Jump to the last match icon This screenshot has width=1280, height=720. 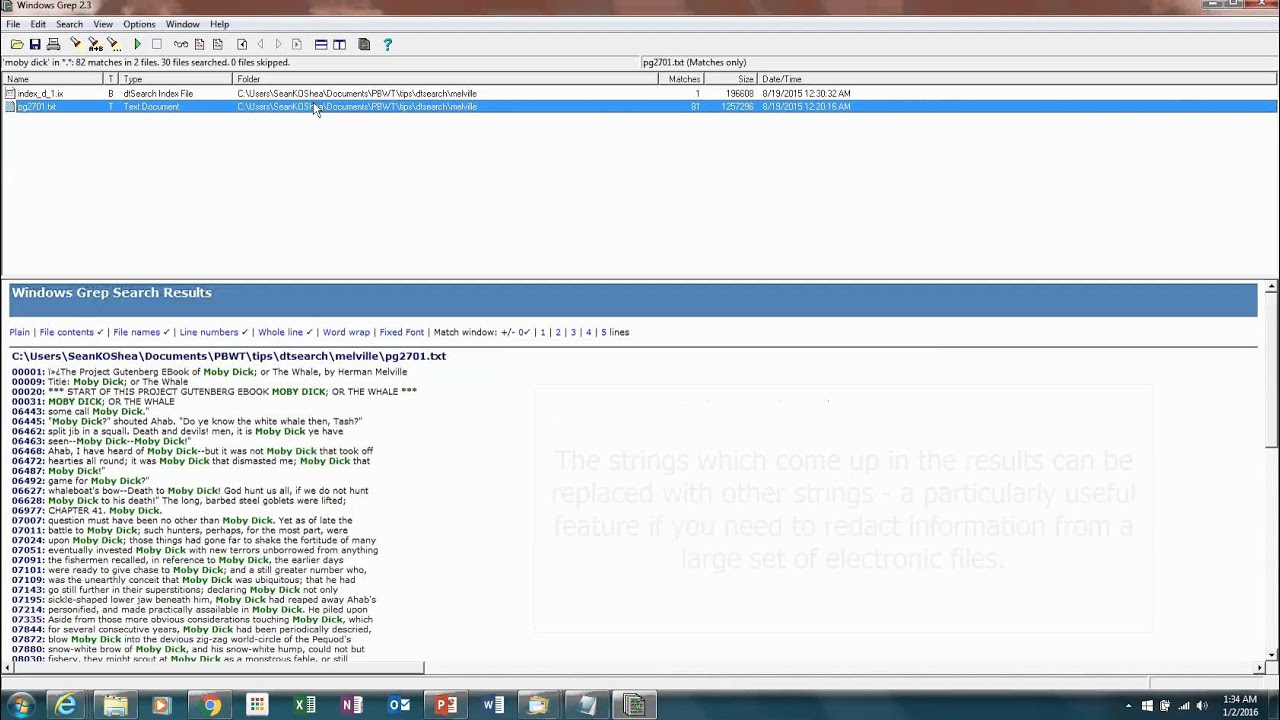(x=296, y=44)
